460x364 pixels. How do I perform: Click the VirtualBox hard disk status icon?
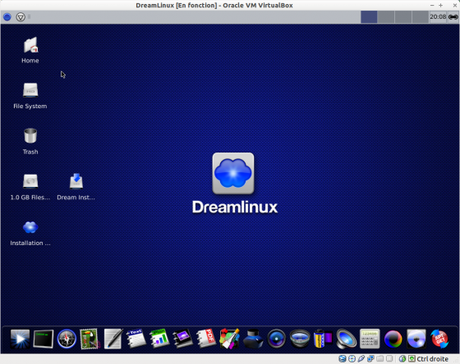tap(342, 359)
